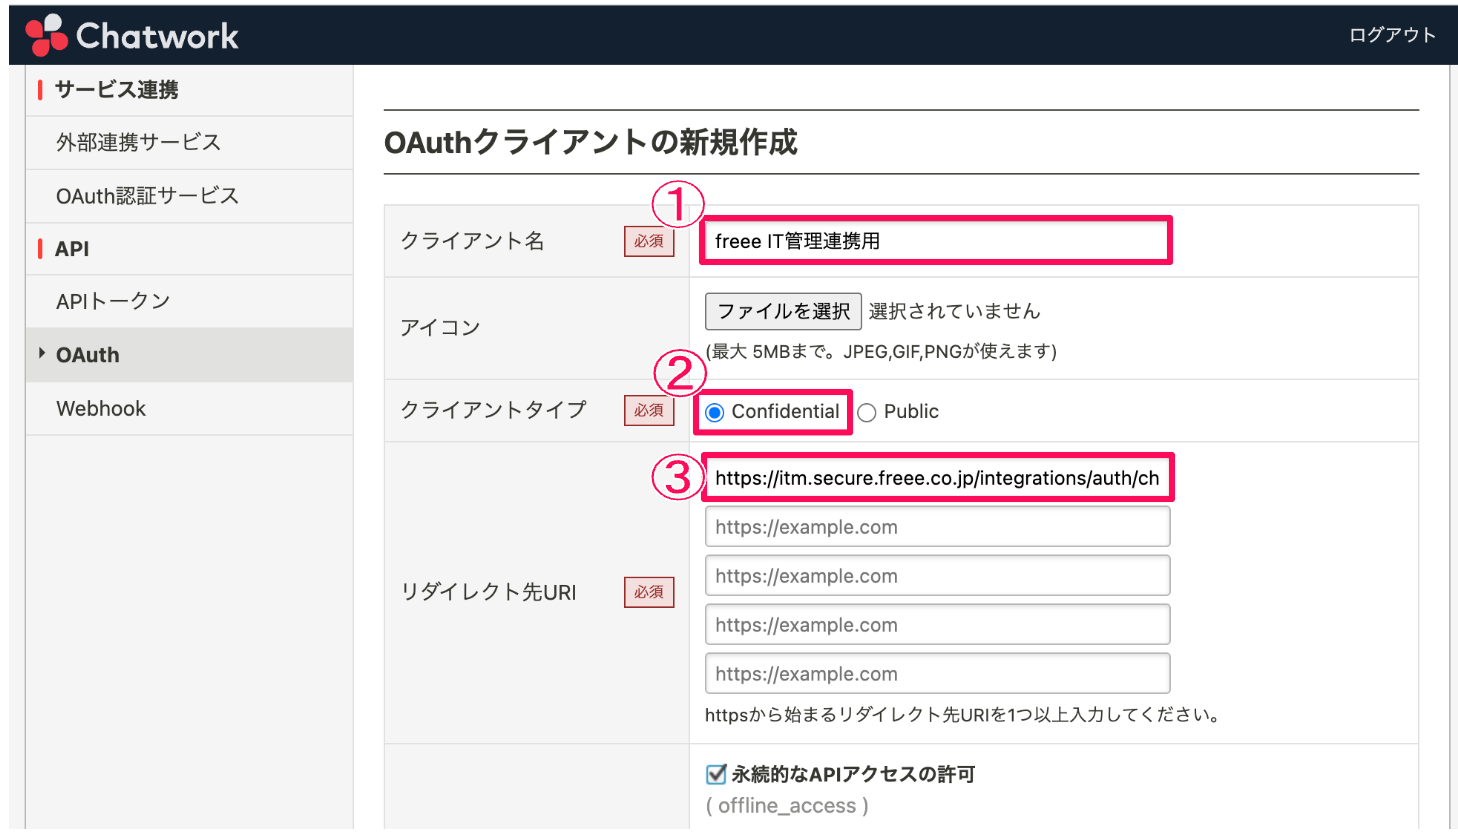Click the Chatwork logo icon

[47, 36]
